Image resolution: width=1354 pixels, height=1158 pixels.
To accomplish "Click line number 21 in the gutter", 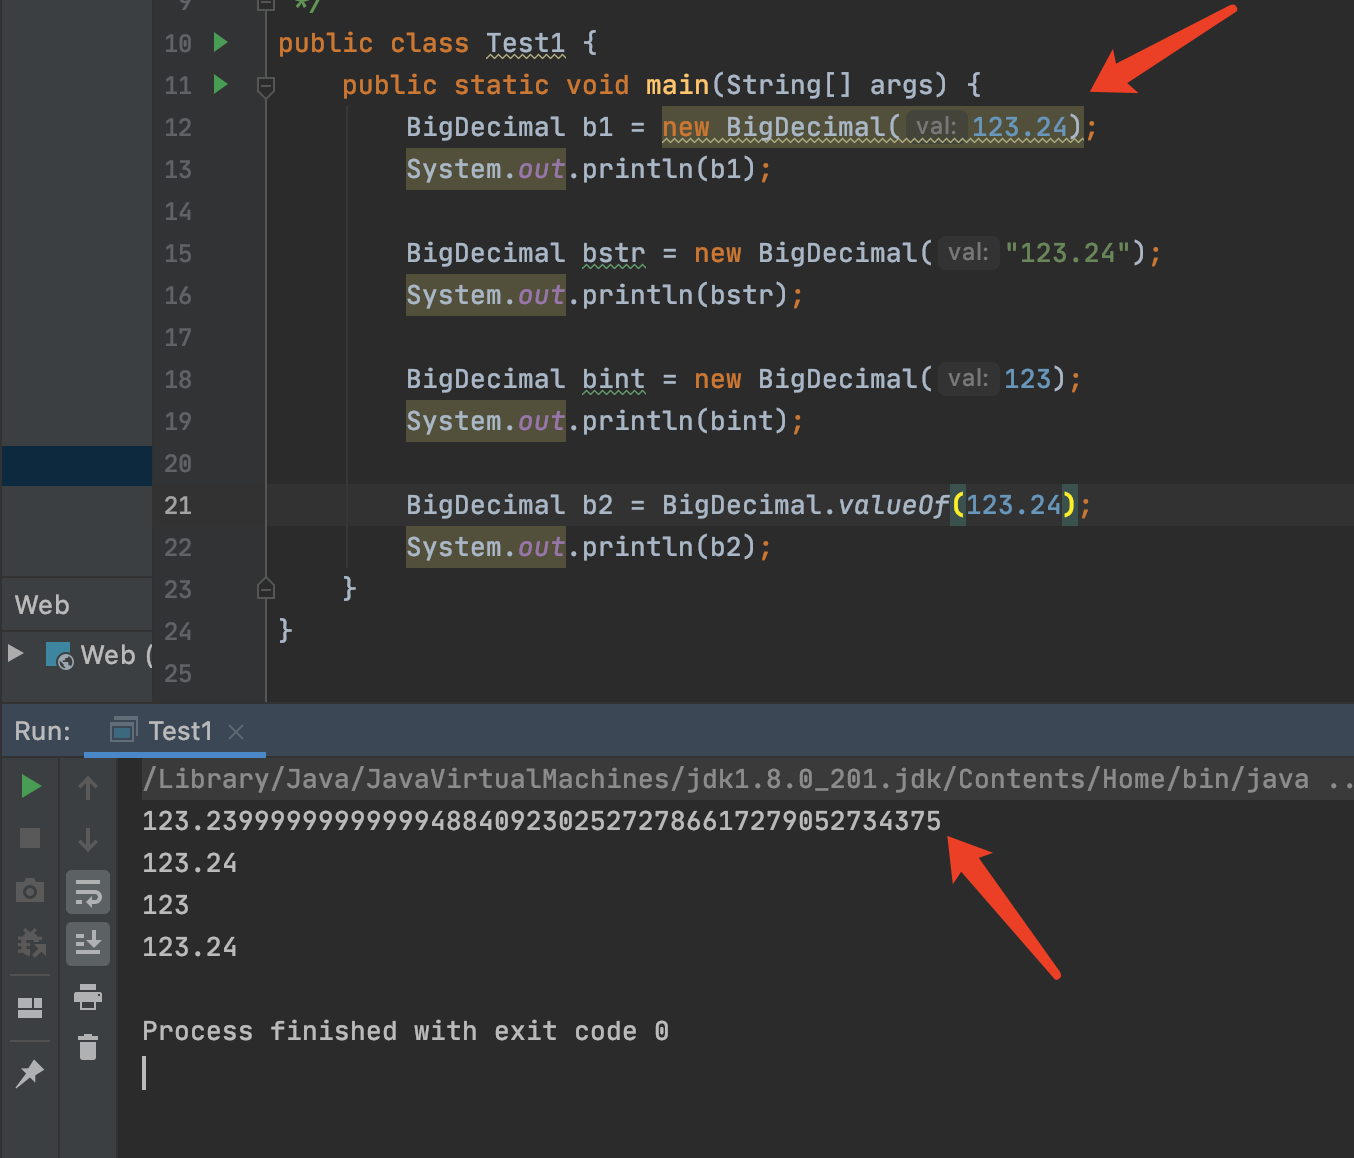I will (x=178, y=505).
